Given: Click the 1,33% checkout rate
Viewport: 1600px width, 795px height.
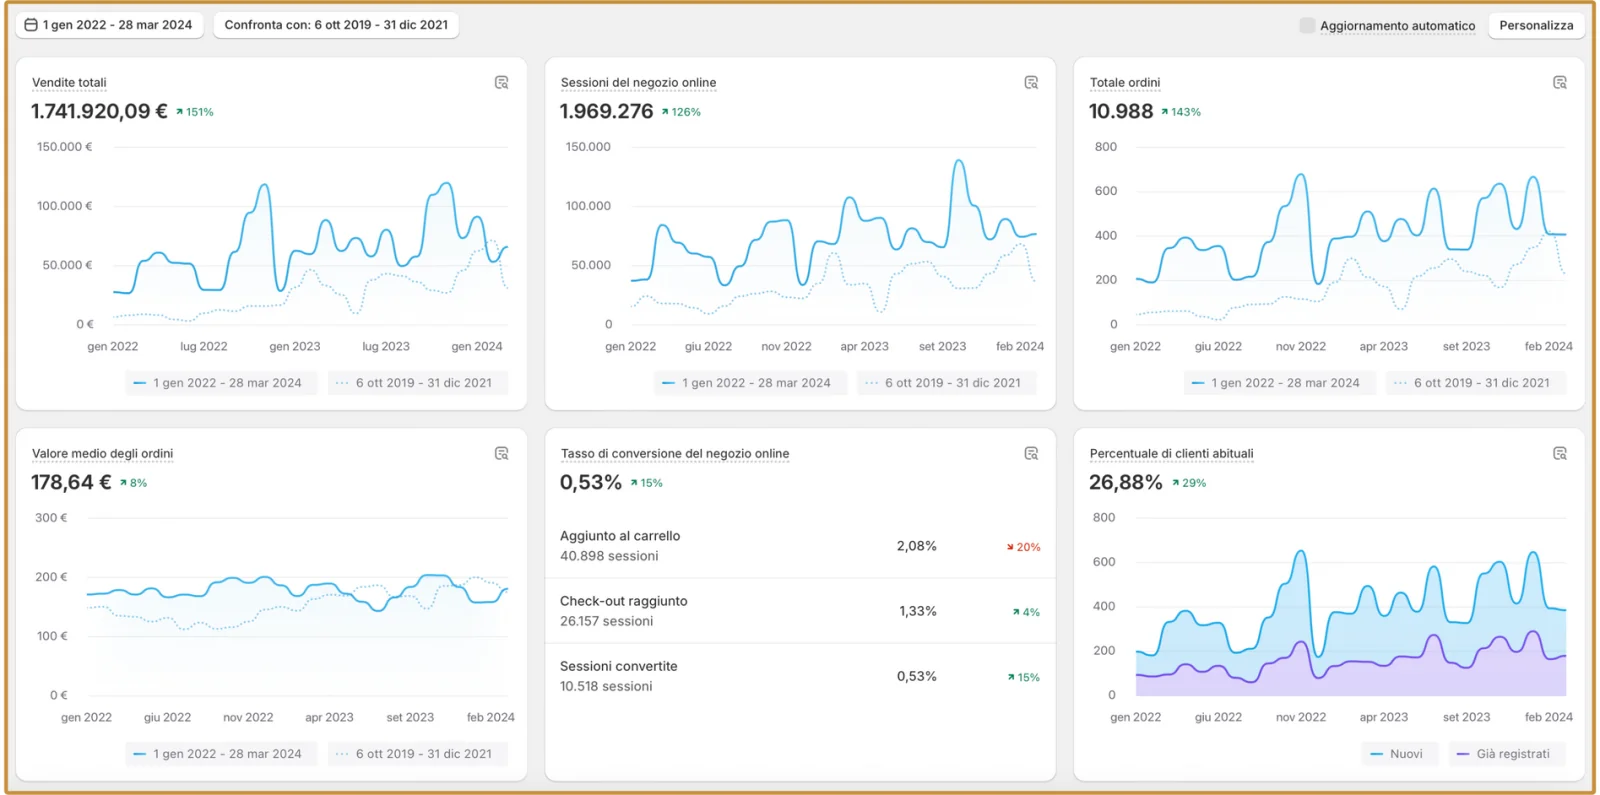Looking at the screenshot, I should pos(917,611).
